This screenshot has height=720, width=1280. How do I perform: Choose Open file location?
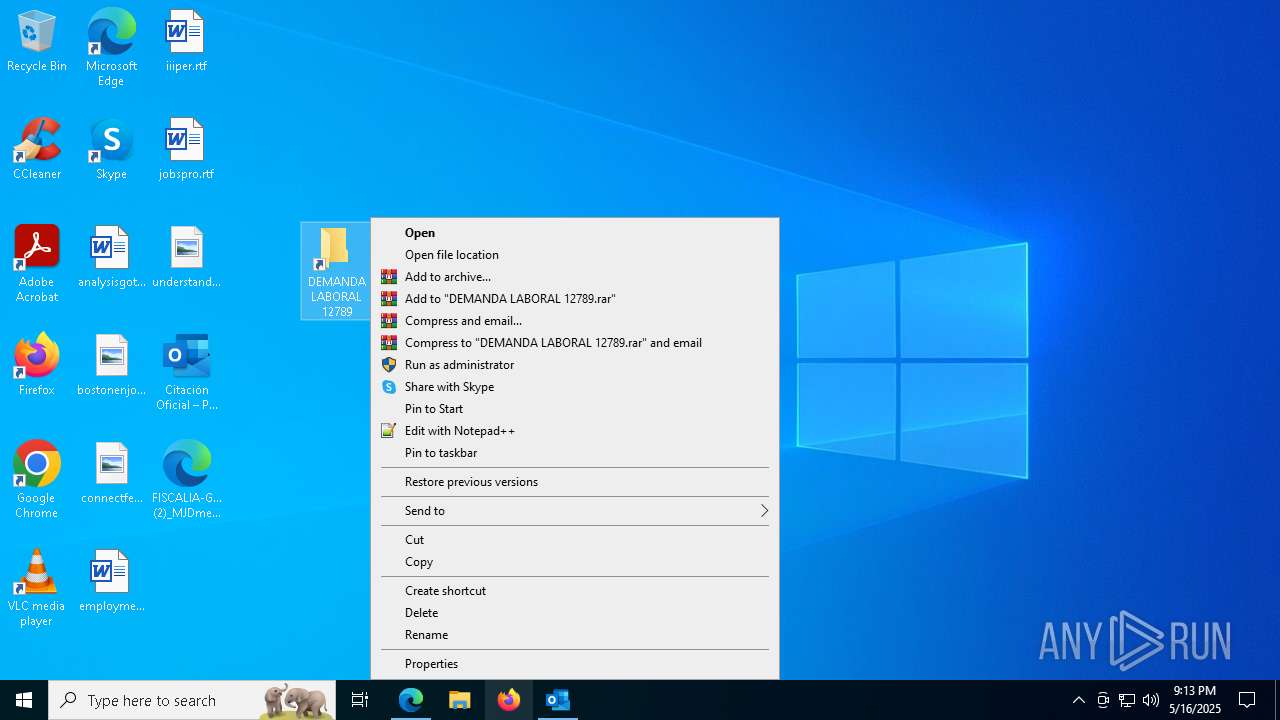click(x=575, y=255)
